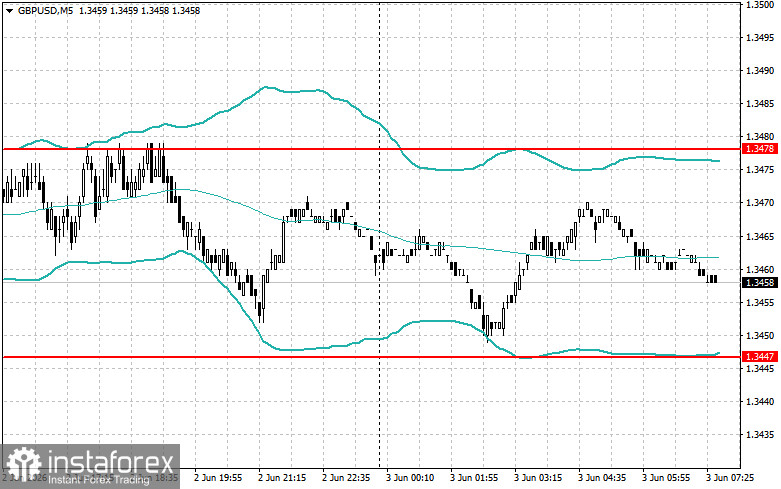Viewport: 781px width, 489px height.
Task: Click the black 1.3458 current price tag
Action: (x=759, y=283)
